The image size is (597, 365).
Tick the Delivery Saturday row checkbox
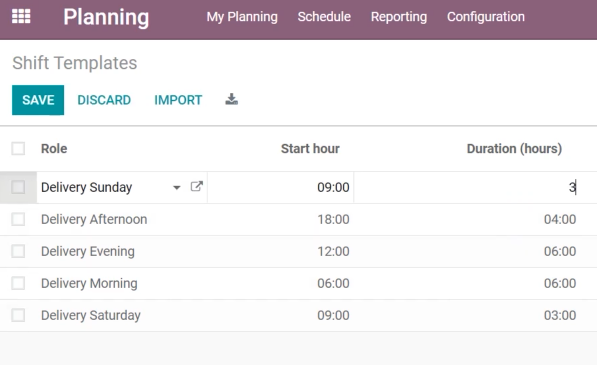(x=18, y=315)
